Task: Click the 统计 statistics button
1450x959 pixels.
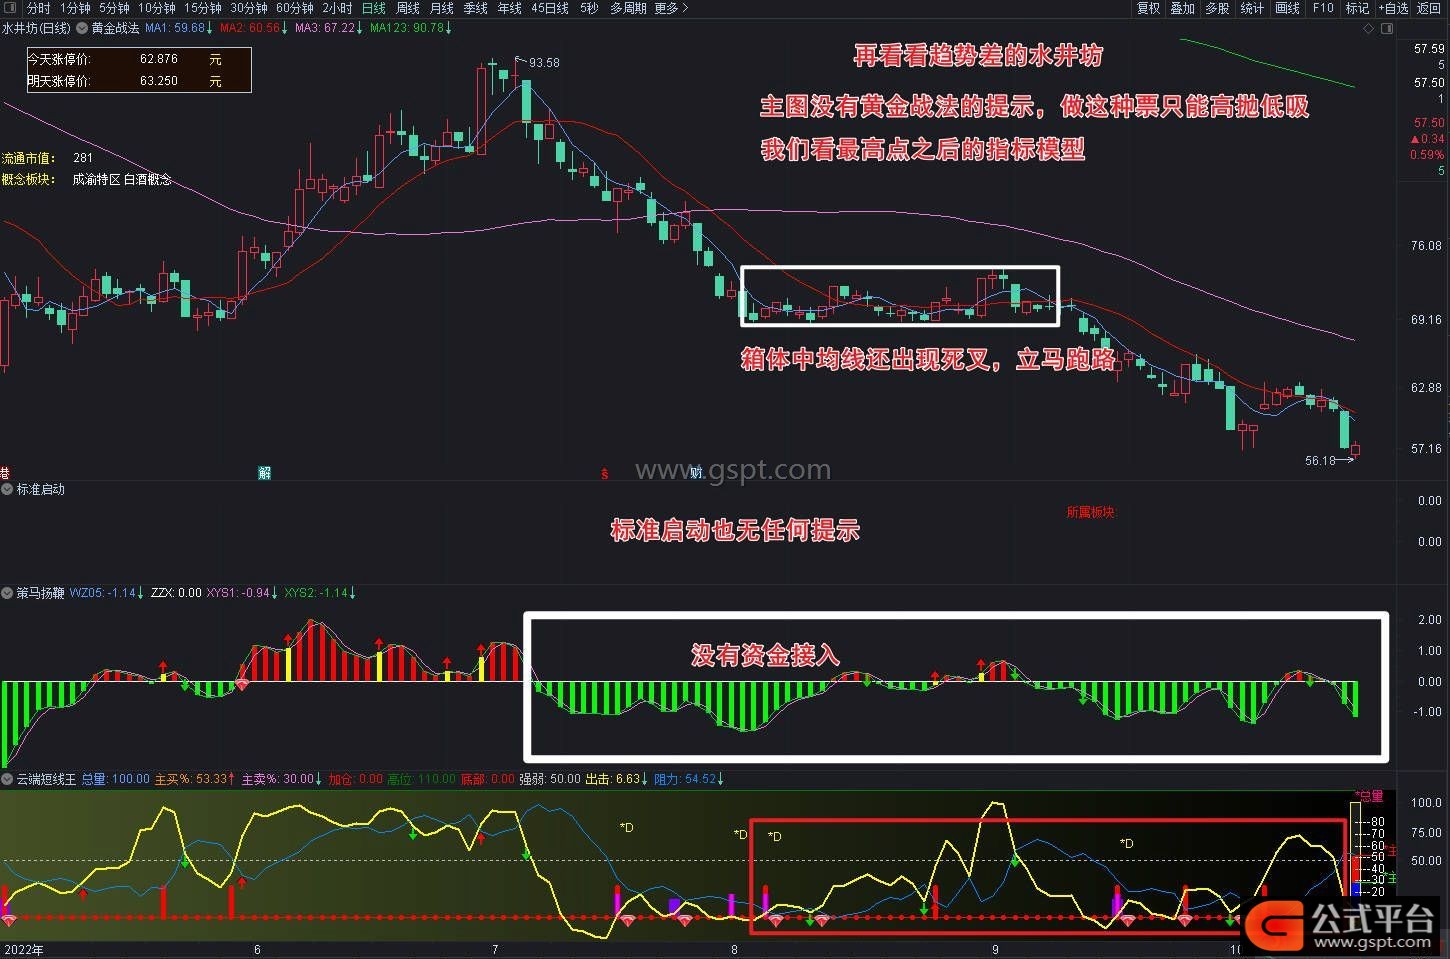Action: (x=1252, y=8)
